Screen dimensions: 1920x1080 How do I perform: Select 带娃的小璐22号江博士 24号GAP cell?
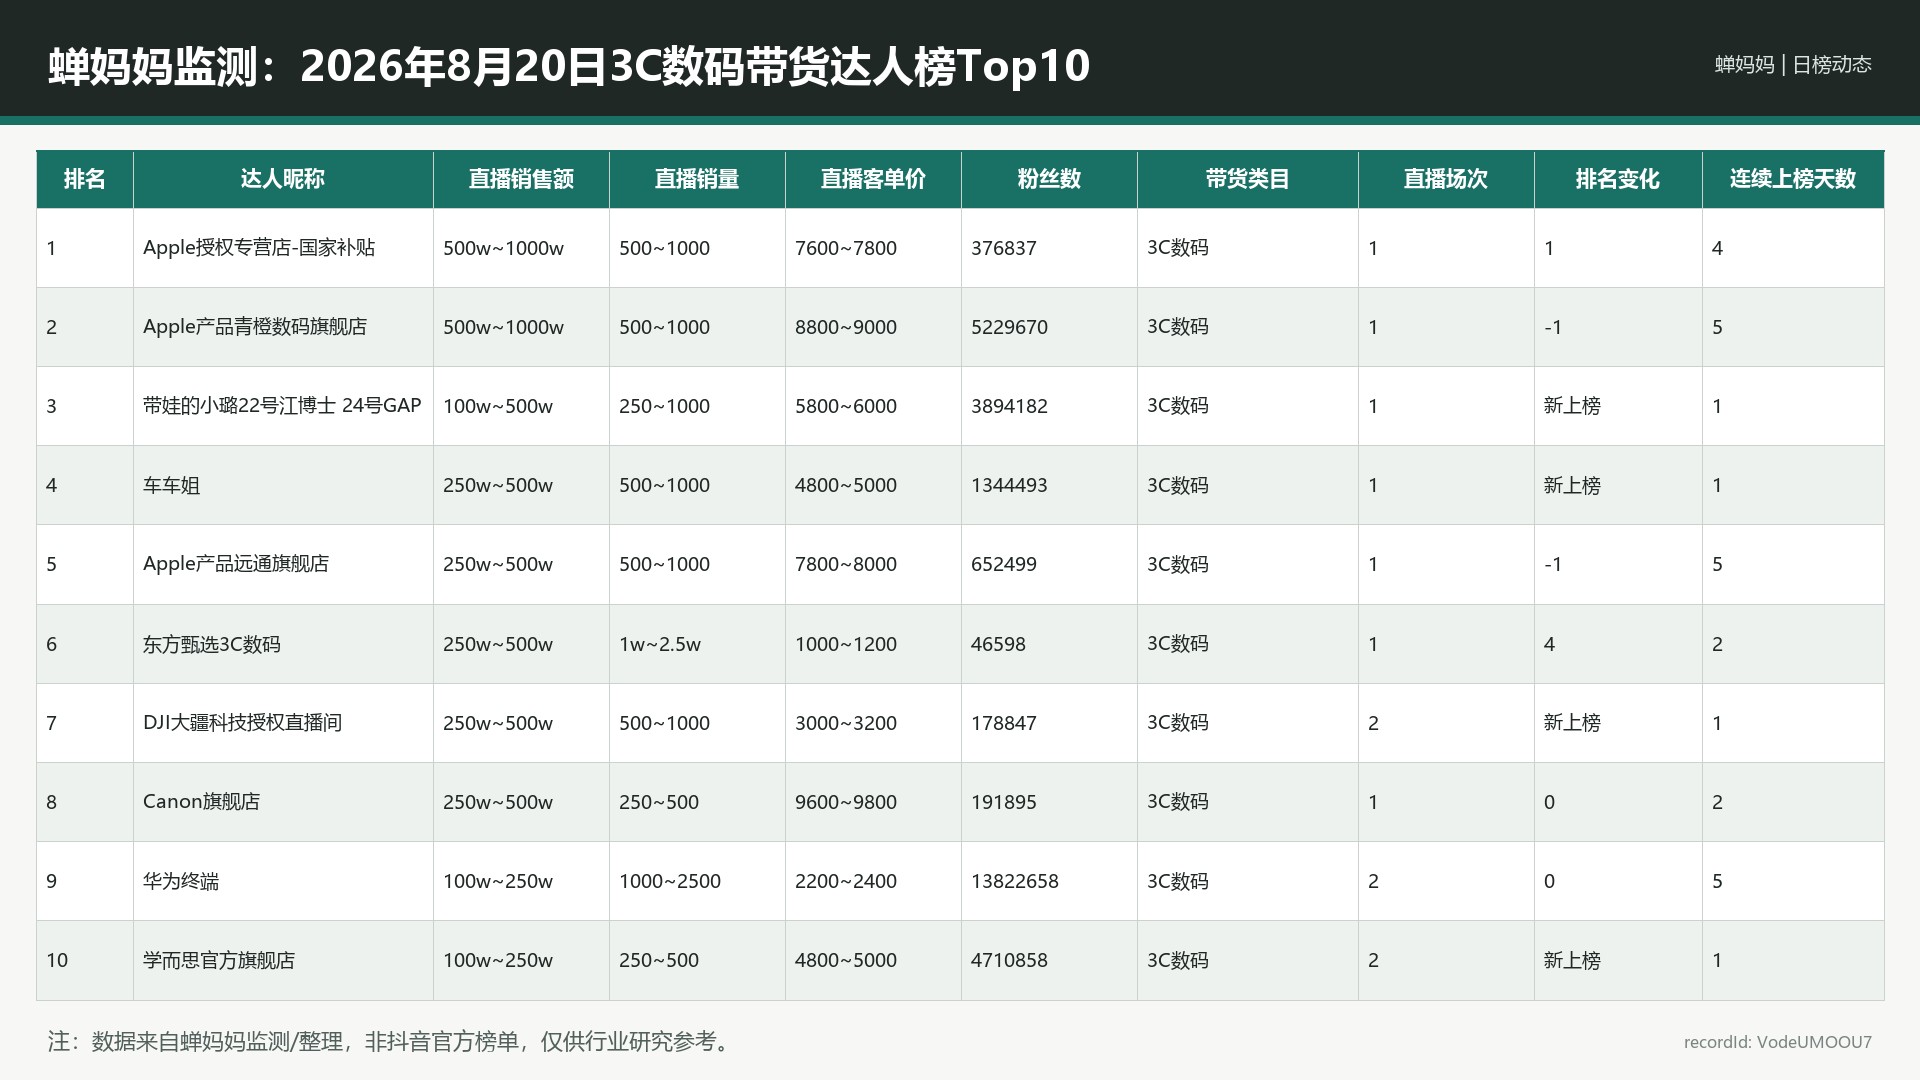283,406
